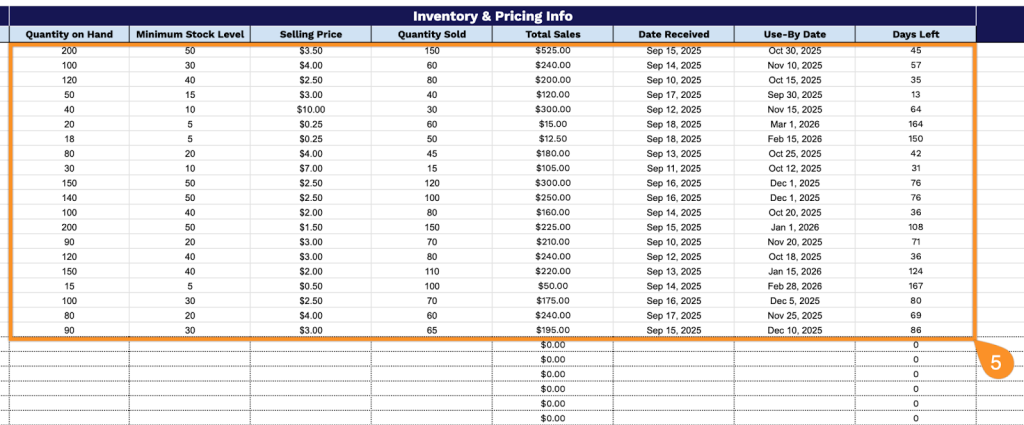Image resolution: width=1024 pixels, height=425 pixels.
Task: Click the Selling Price column header
Action: coord(311,34)
